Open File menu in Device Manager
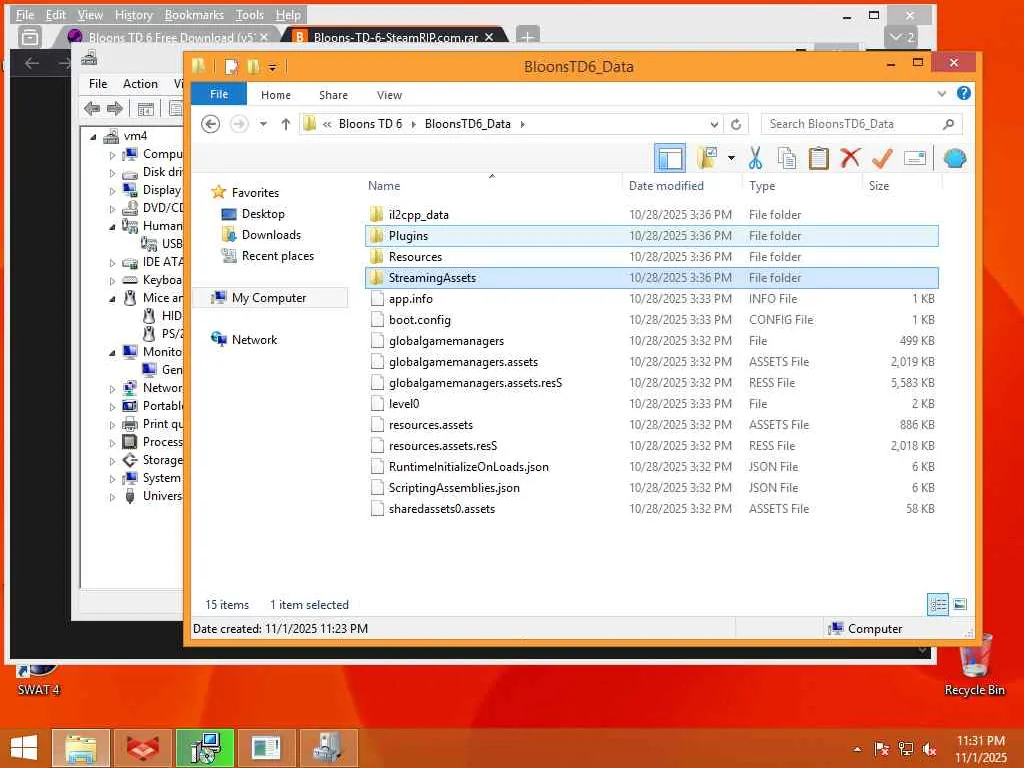This screenshot has height=768, width=1024. point(98,84)
